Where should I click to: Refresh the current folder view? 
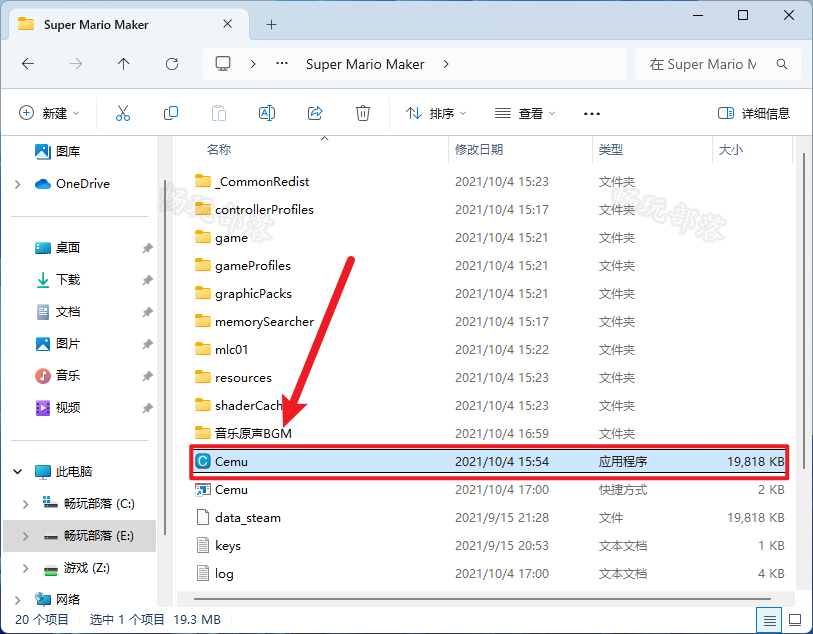pos(172,64)
